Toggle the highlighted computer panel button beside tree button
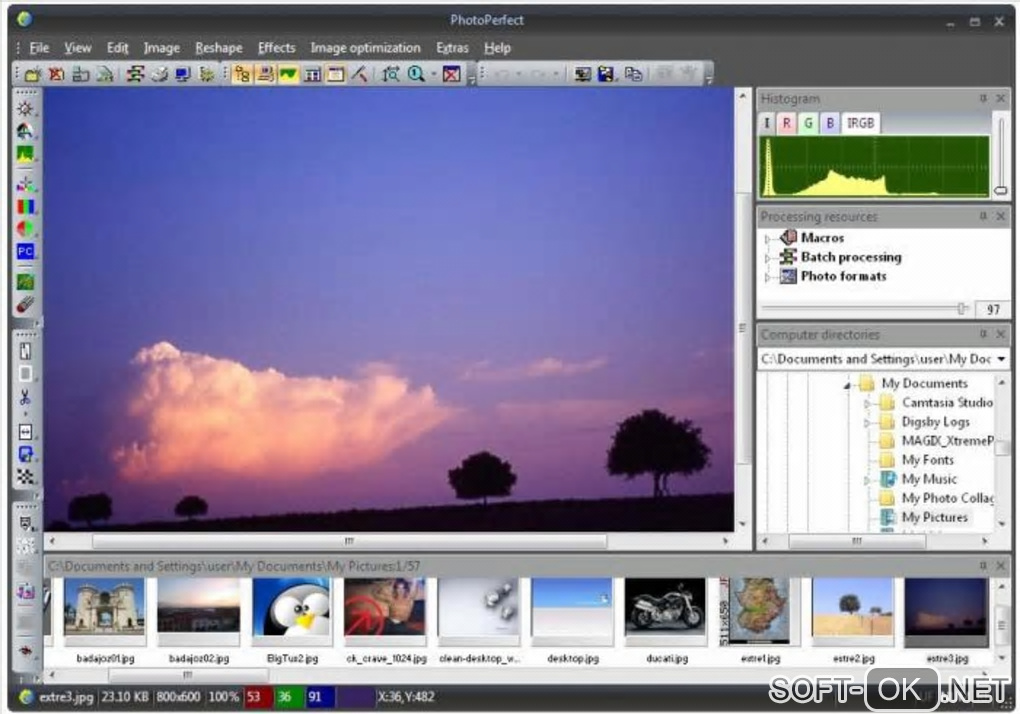1020x714 pixels. pos(265,74)
